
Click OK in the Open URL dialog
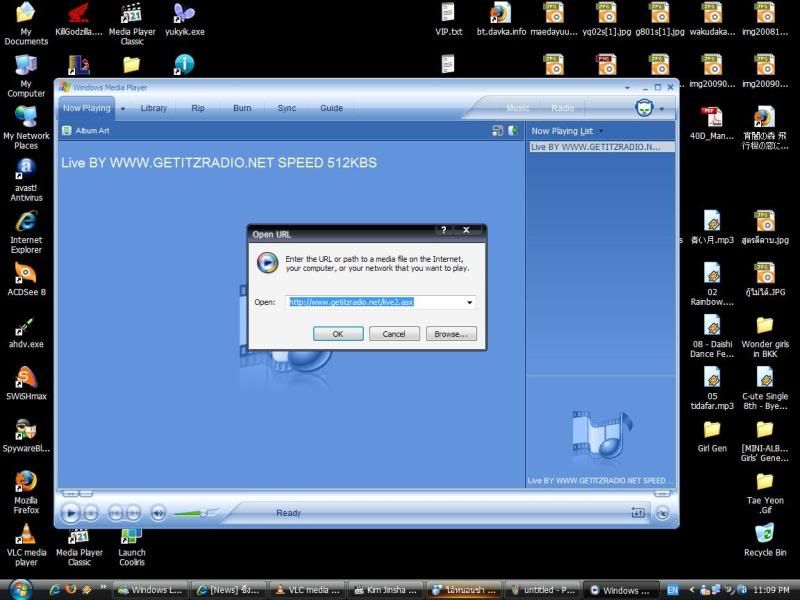tap(338, 334)
